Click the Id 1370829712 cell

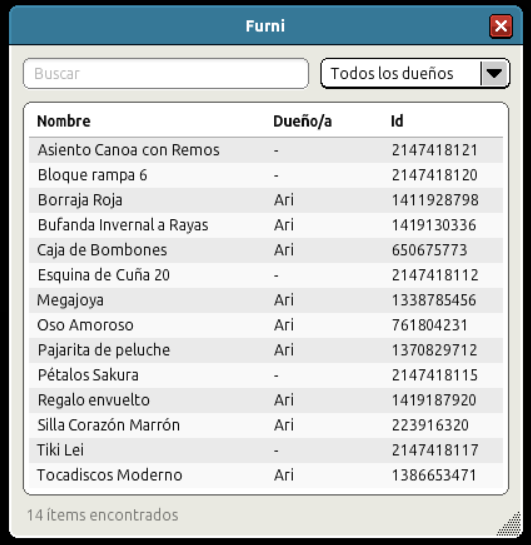tap(434, 351)
